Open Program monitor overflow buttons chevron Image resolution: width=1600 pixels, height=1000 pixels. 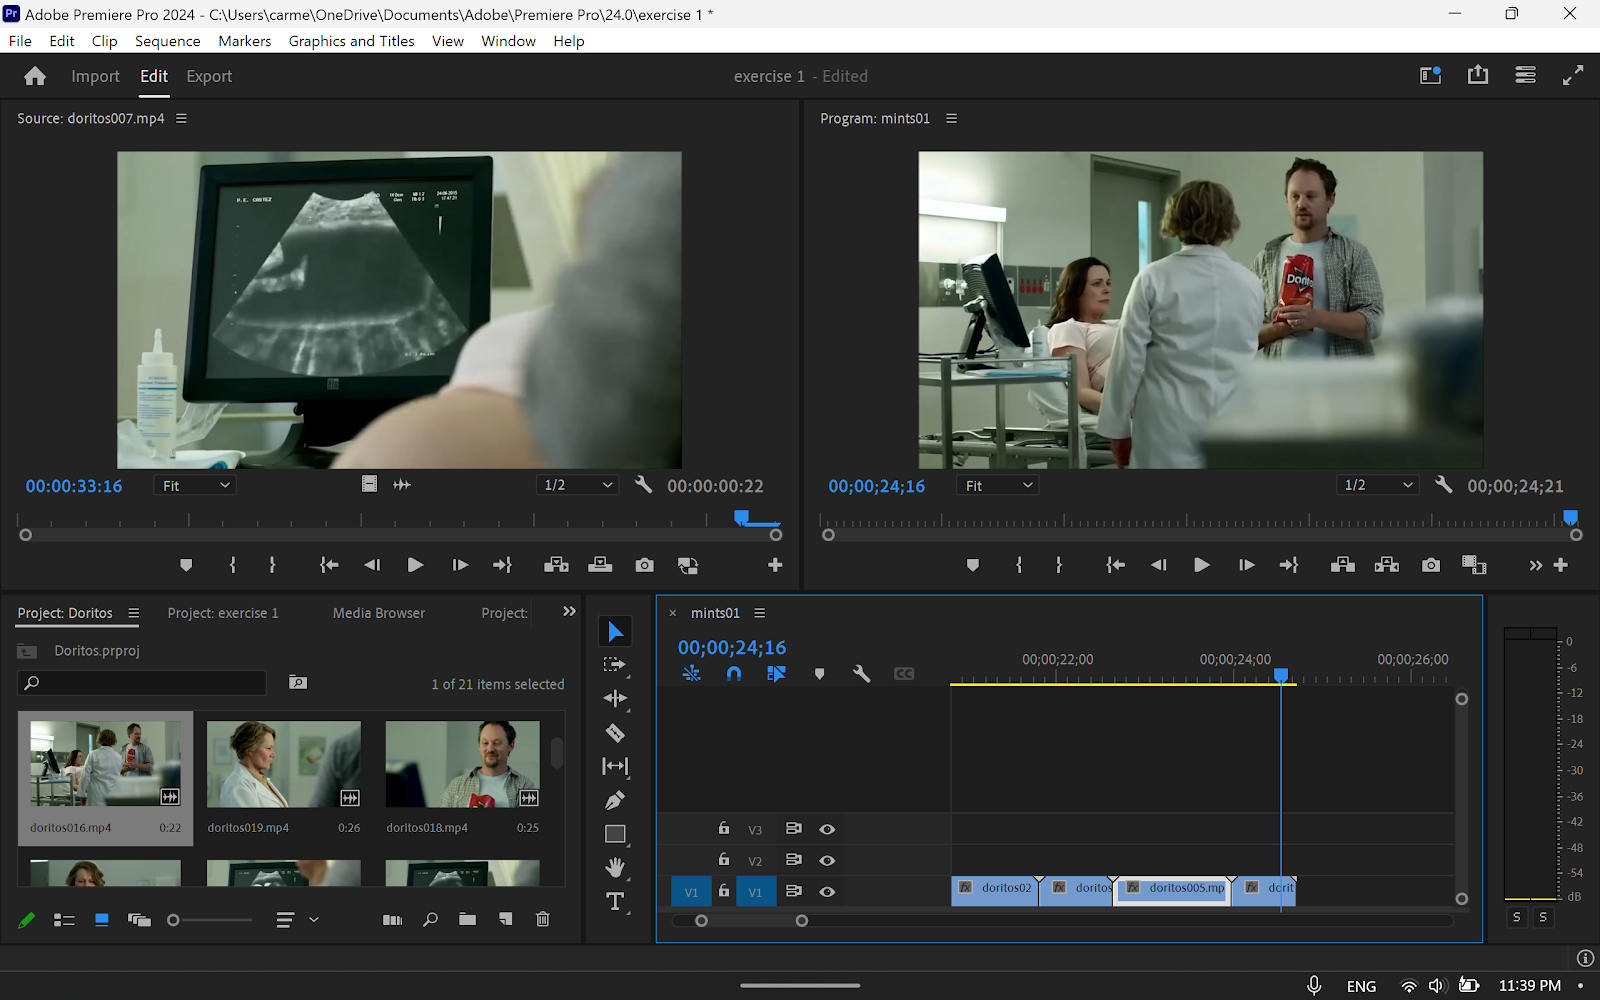click(1535, 565)
